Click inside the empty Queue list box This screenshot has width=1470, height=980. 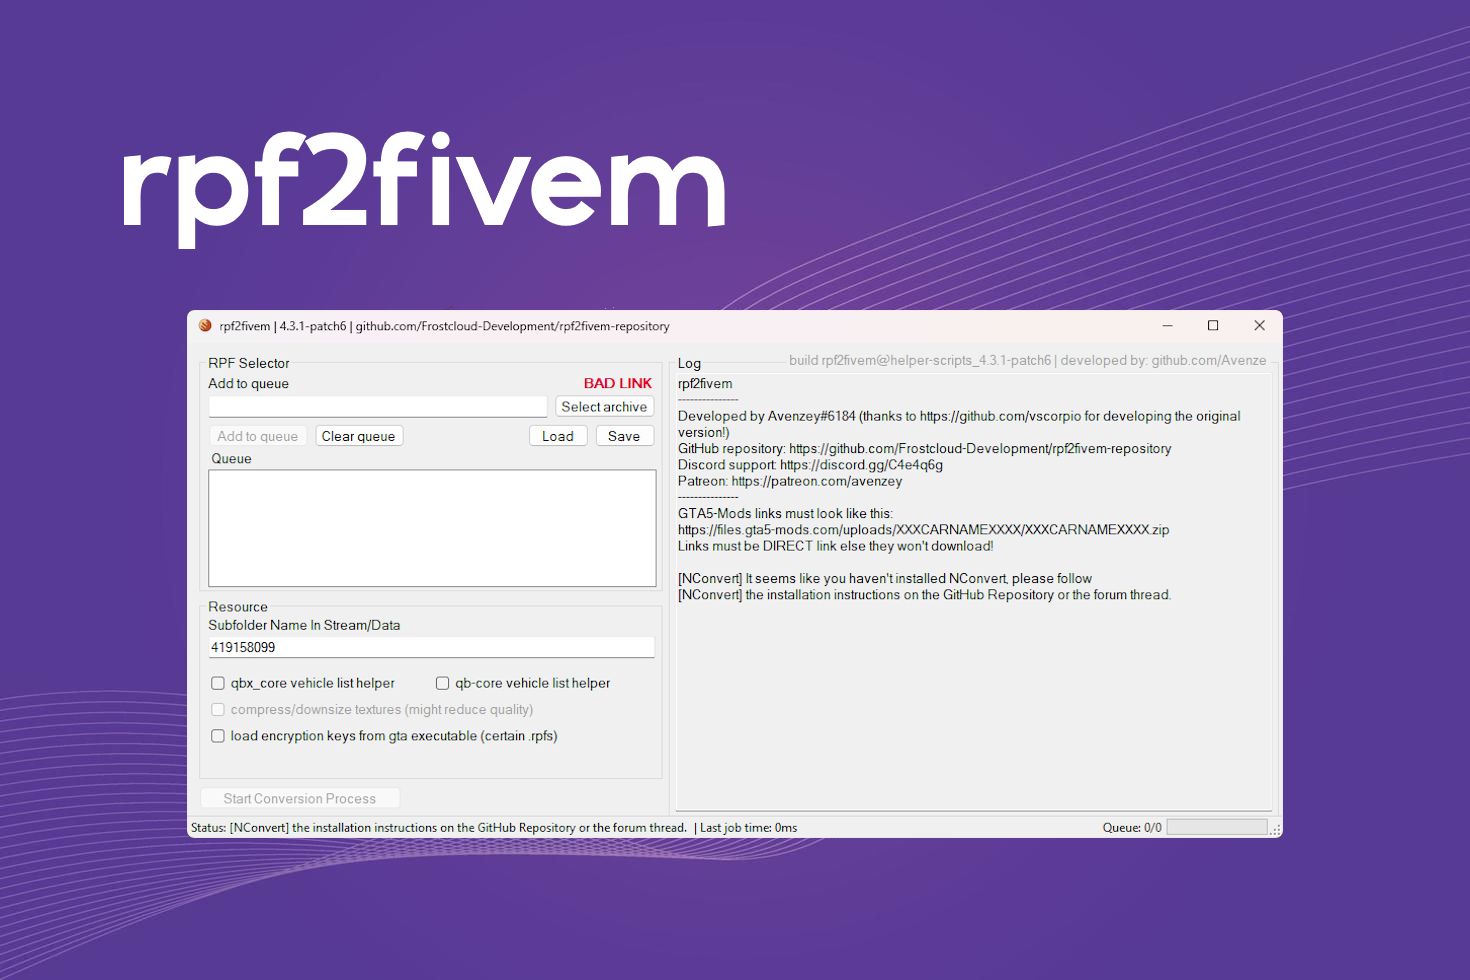430,528
